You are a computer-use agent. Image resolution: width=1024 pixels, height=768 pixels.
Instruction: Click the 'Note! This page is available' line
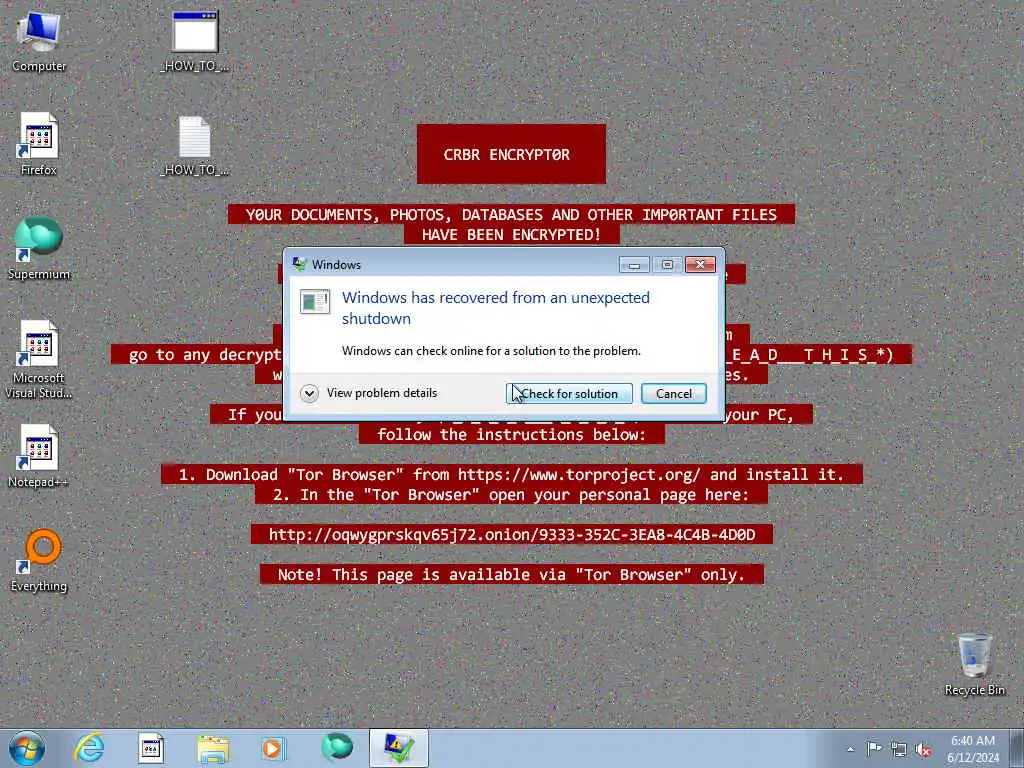click(x=511, y=575)
